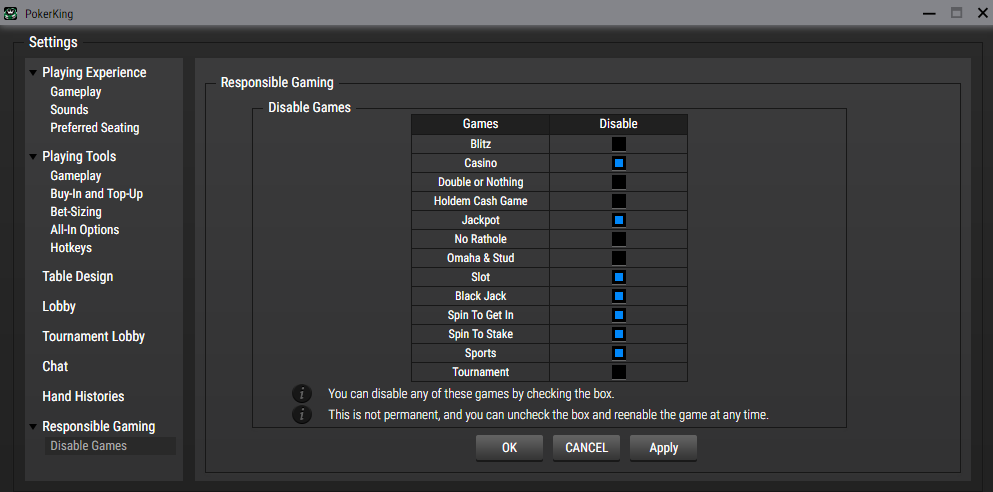Select Hotkeys under Playing Tools
Viewport: 993px width, 492px height.
click(71, 248)
